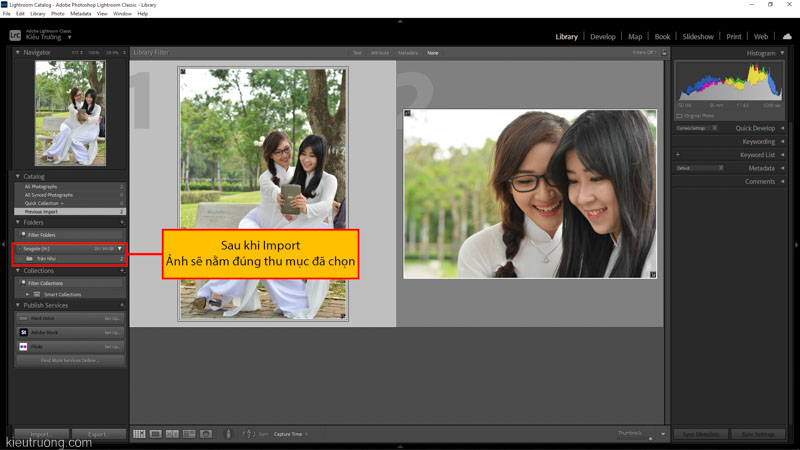Hide the right panel with edge arrow

(796, 245)
